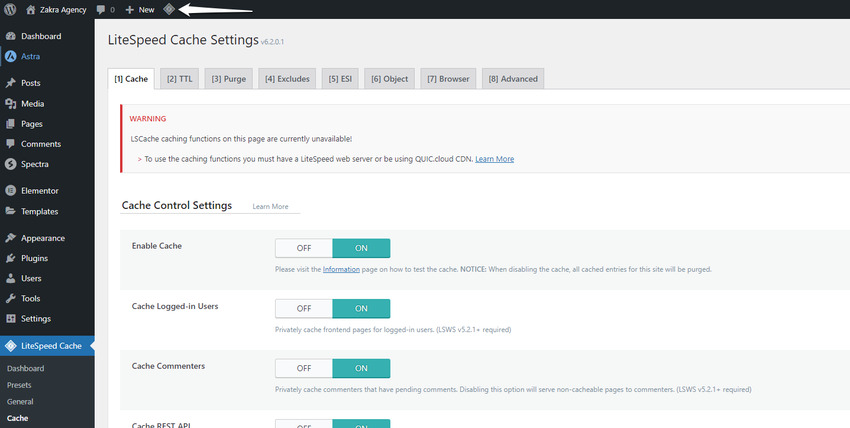Turn off Enable Cache
This screenshot has width=850, height=428.
(303, 248)
